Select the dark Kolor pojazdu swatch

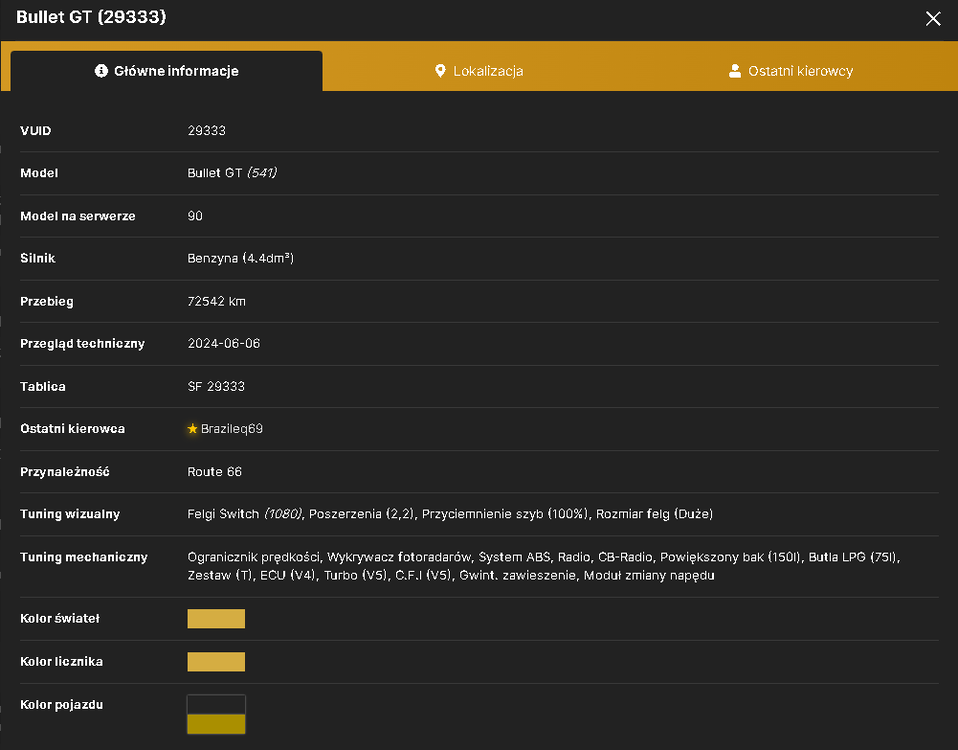pyautogui.click(x=216, y=704)
